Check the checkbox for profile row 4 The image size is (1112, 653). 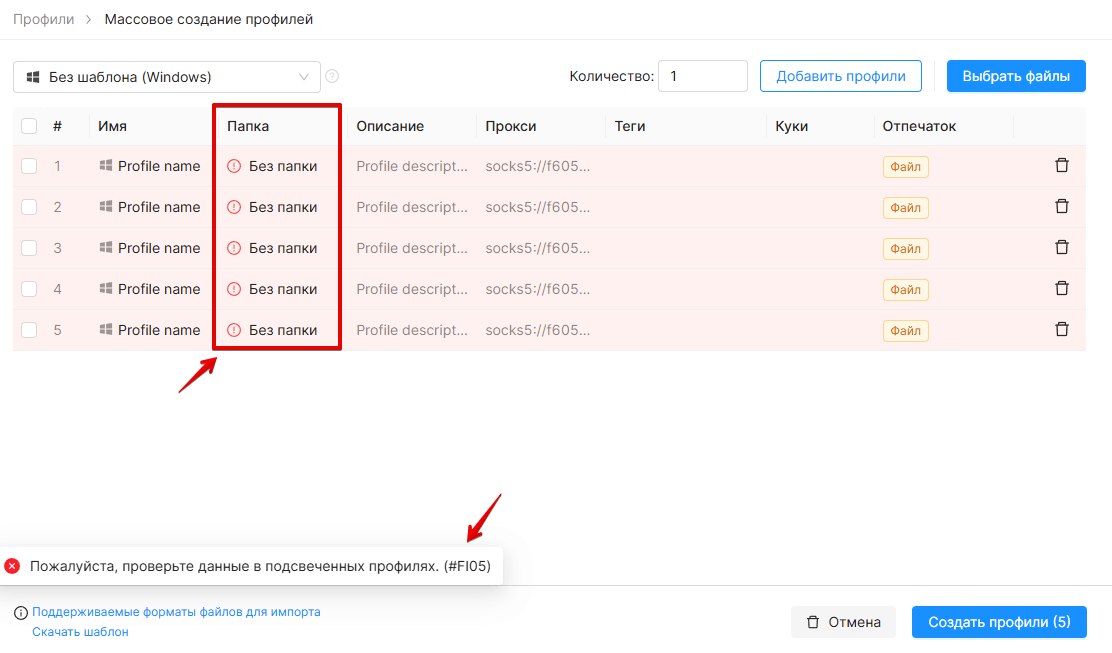[x=29, y=289]
